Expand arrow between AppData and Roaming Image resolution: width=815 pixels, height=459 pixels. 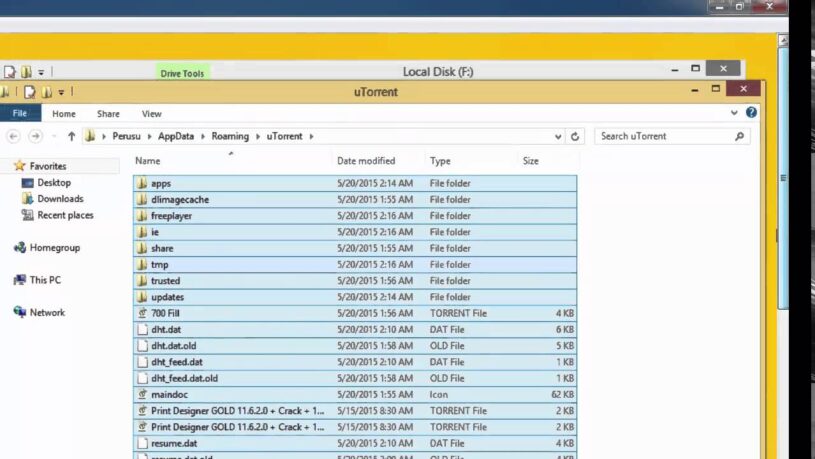pyautogui.click(x=203, y=136)
